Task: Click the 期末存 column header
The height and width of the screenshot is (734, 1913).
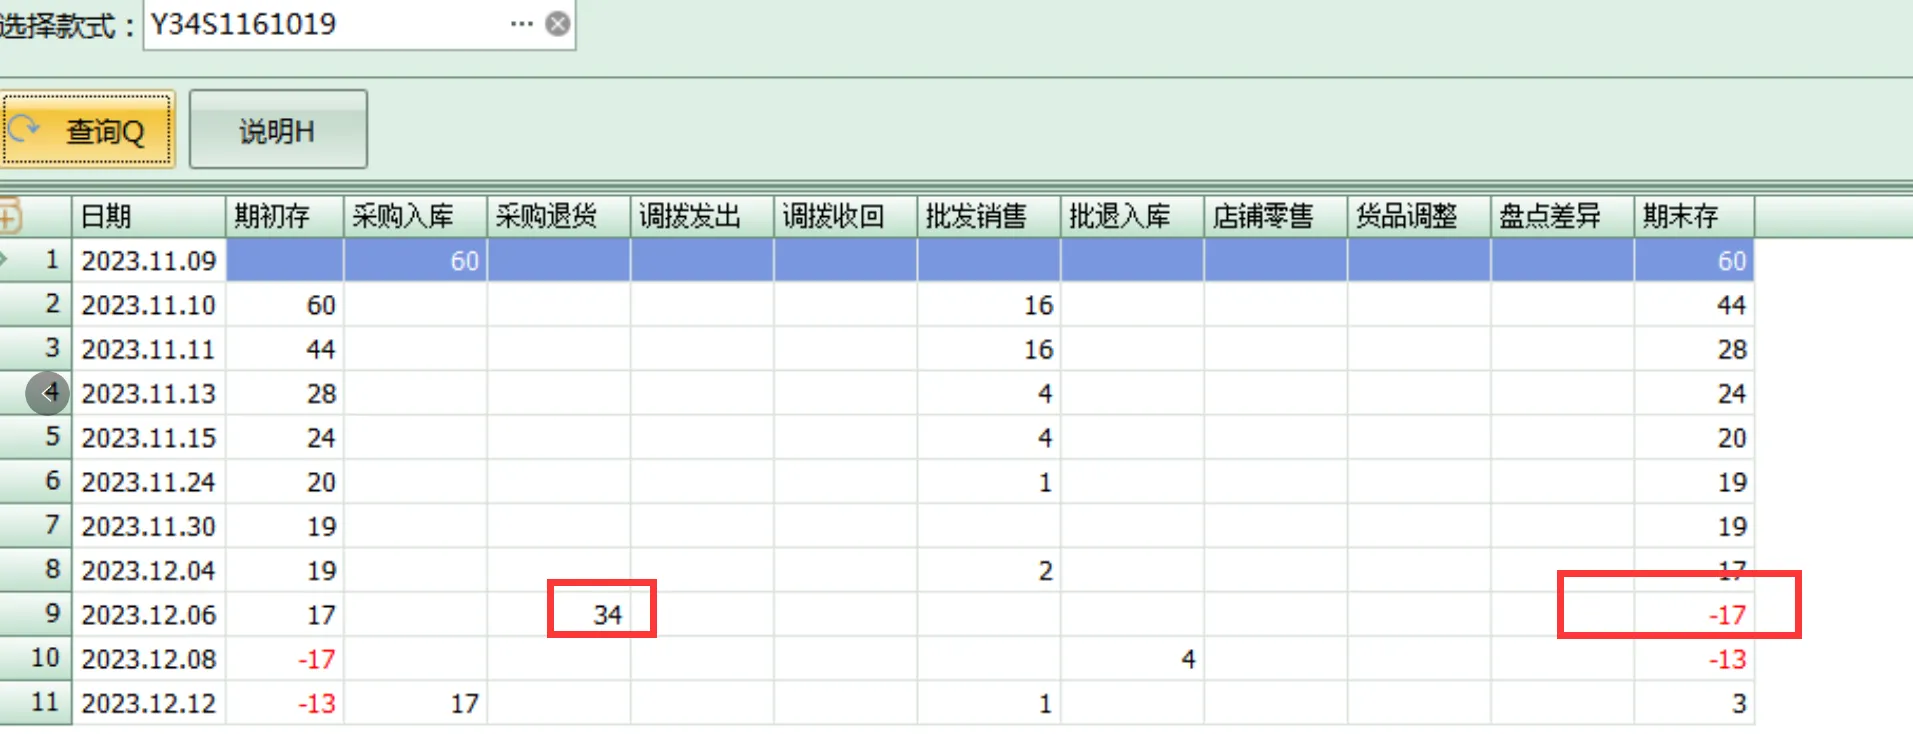Action: click(1693, 216)
